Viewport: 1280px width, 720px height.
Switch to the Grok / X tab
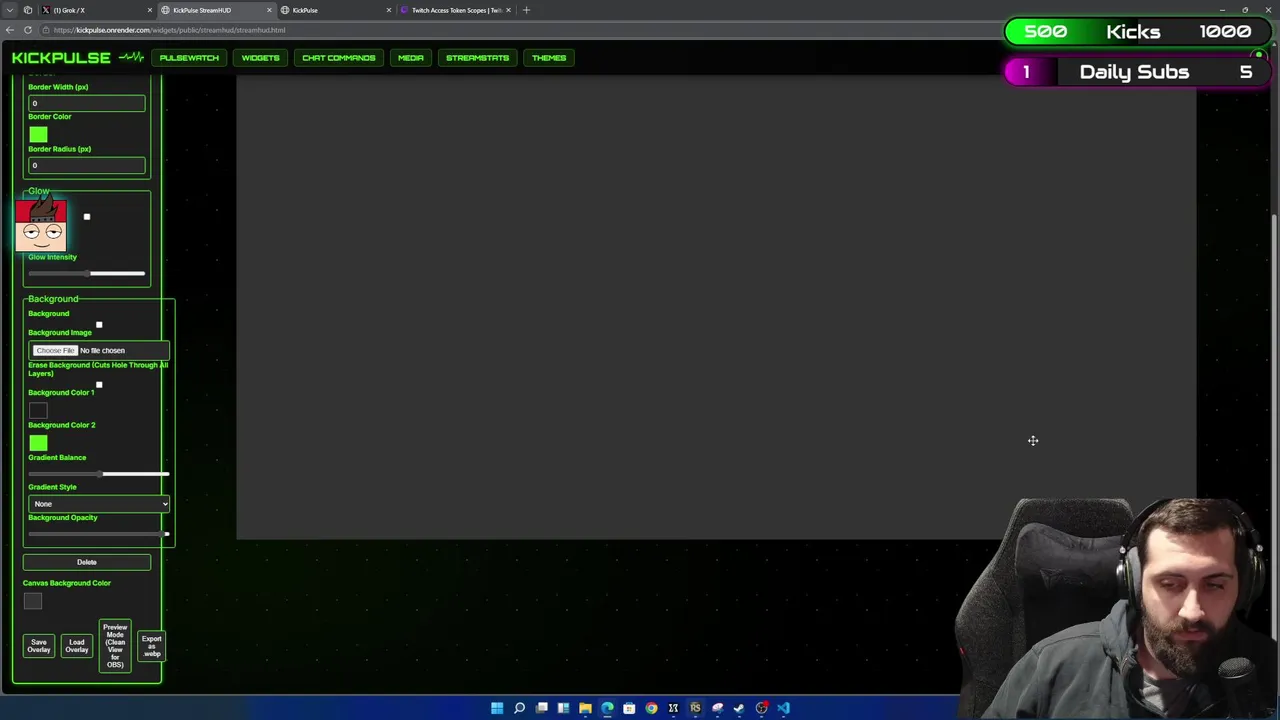click(95, 10)
